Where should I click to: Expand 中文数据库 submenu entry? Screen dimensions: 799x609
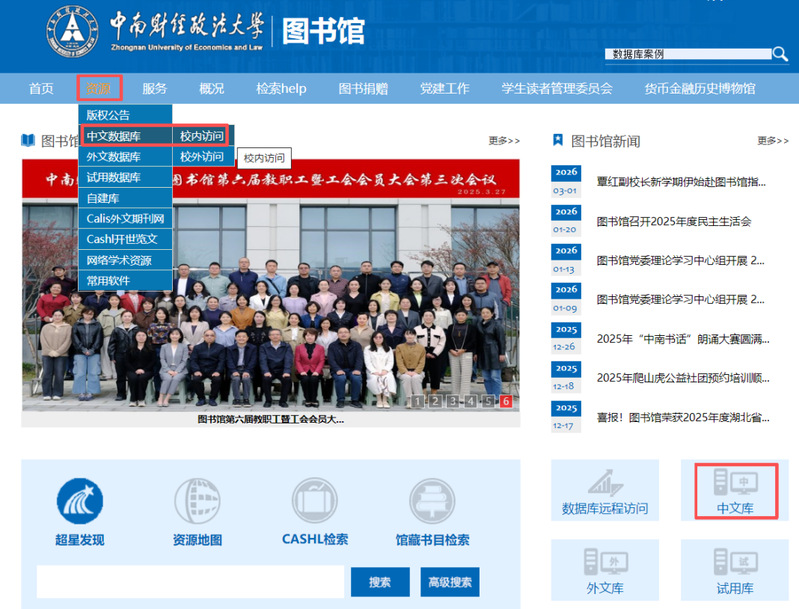pos(114,136)
